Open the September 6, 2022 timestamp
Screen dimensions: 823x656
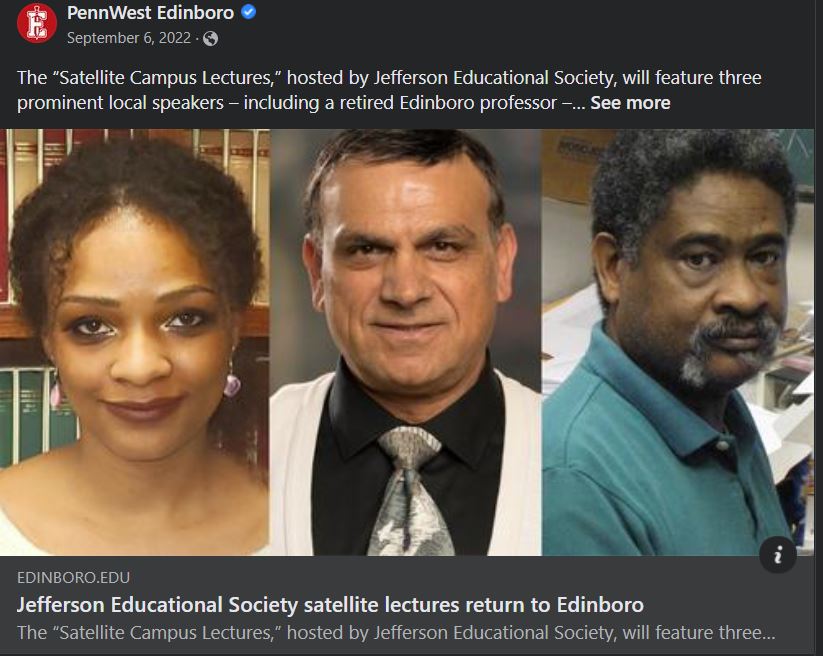tap(130, 39)
